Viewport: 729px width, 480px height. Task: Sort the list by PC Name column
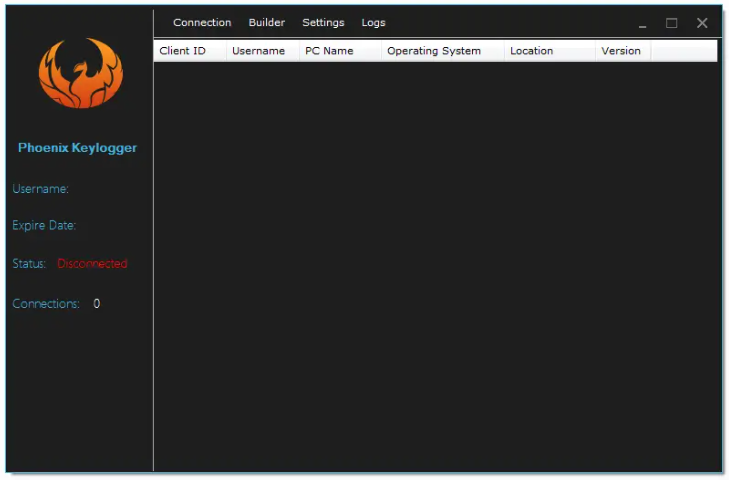point(329,51)
